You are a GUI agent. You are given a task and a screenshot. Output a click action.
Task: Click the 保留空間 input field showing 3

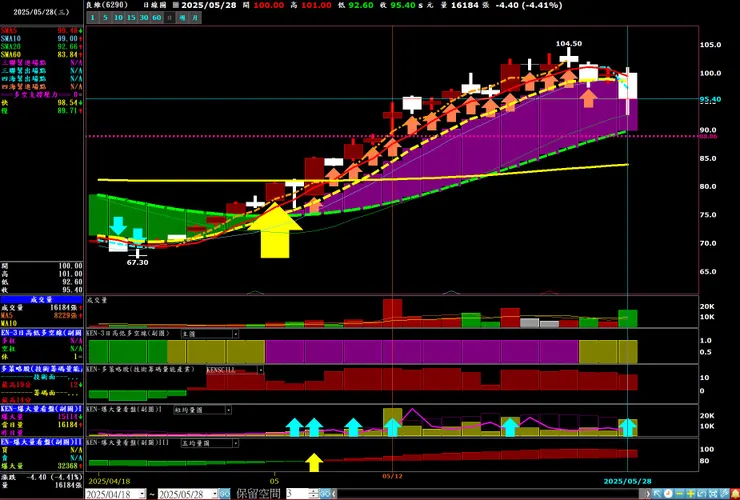(x=297, y=494)
